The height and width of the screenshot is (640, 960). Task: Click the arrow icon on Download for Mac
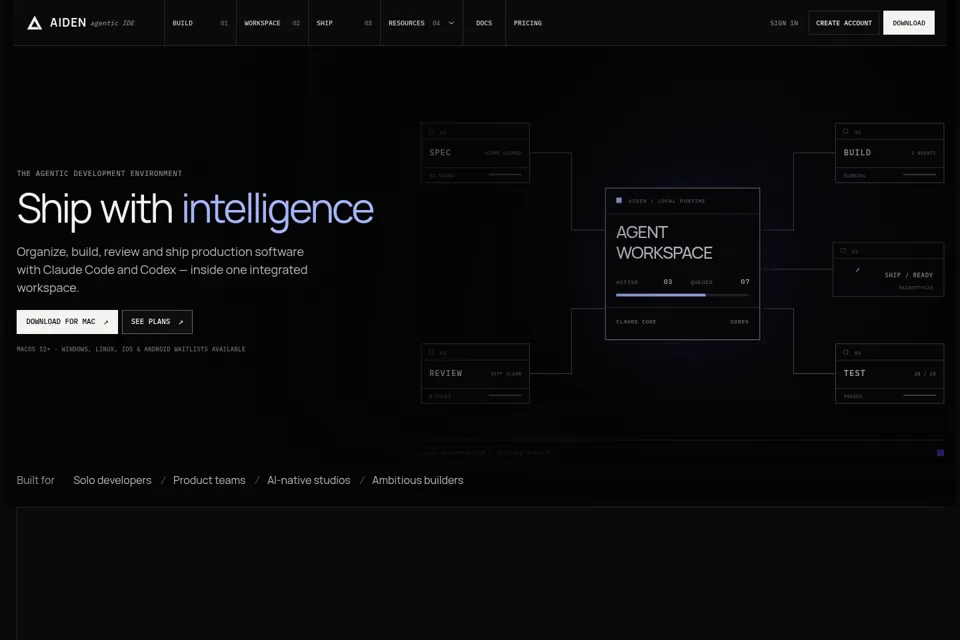tap(106, 322)
